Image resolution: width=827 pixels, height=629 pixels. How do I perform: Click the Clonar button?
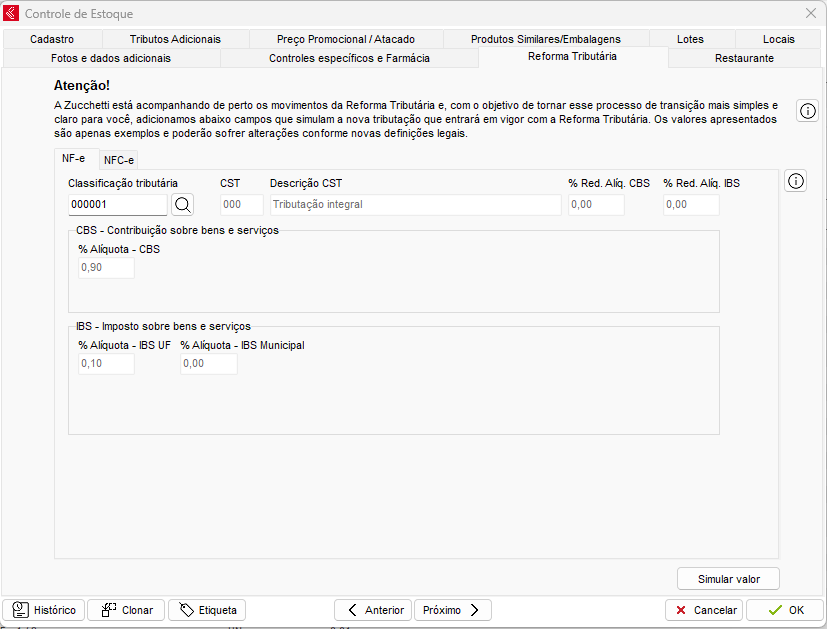[126, 610]
